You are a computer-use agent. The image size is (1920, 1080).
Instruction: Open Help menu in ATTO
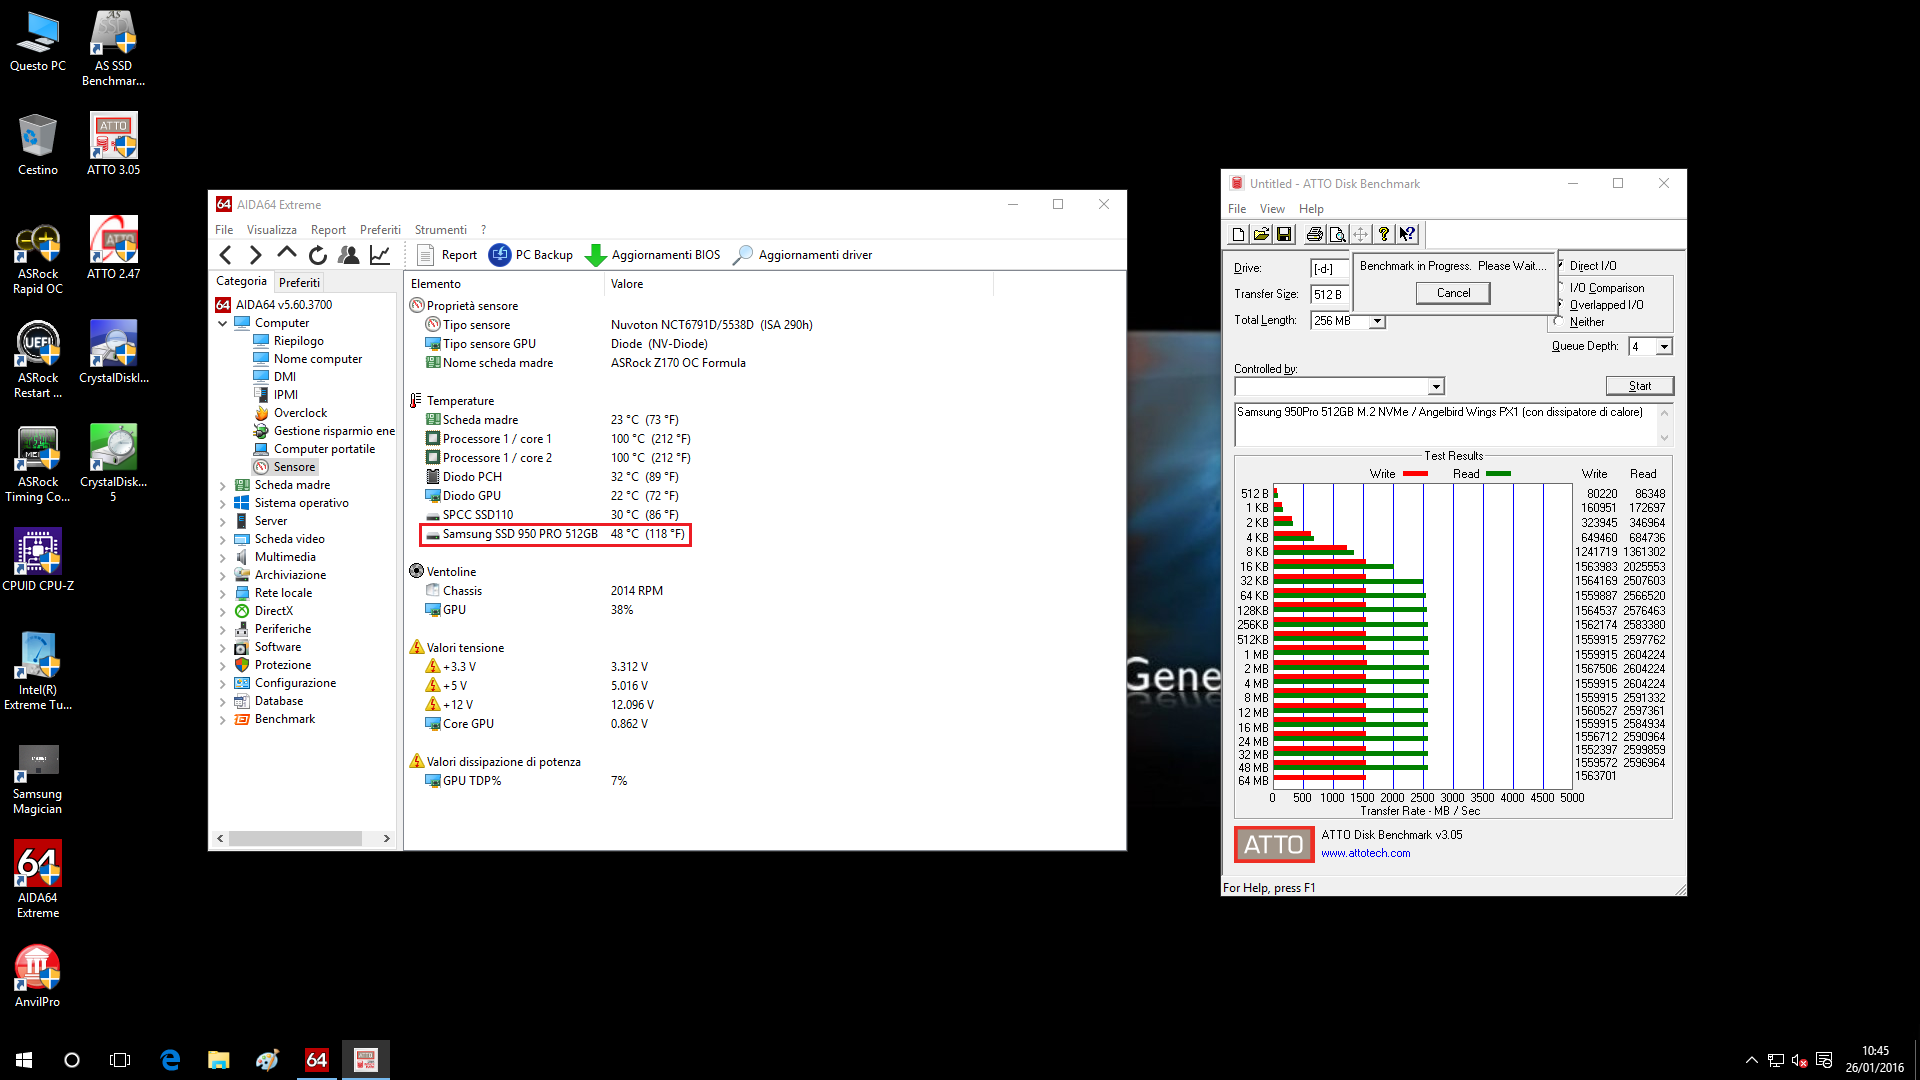pos(1311,209)
